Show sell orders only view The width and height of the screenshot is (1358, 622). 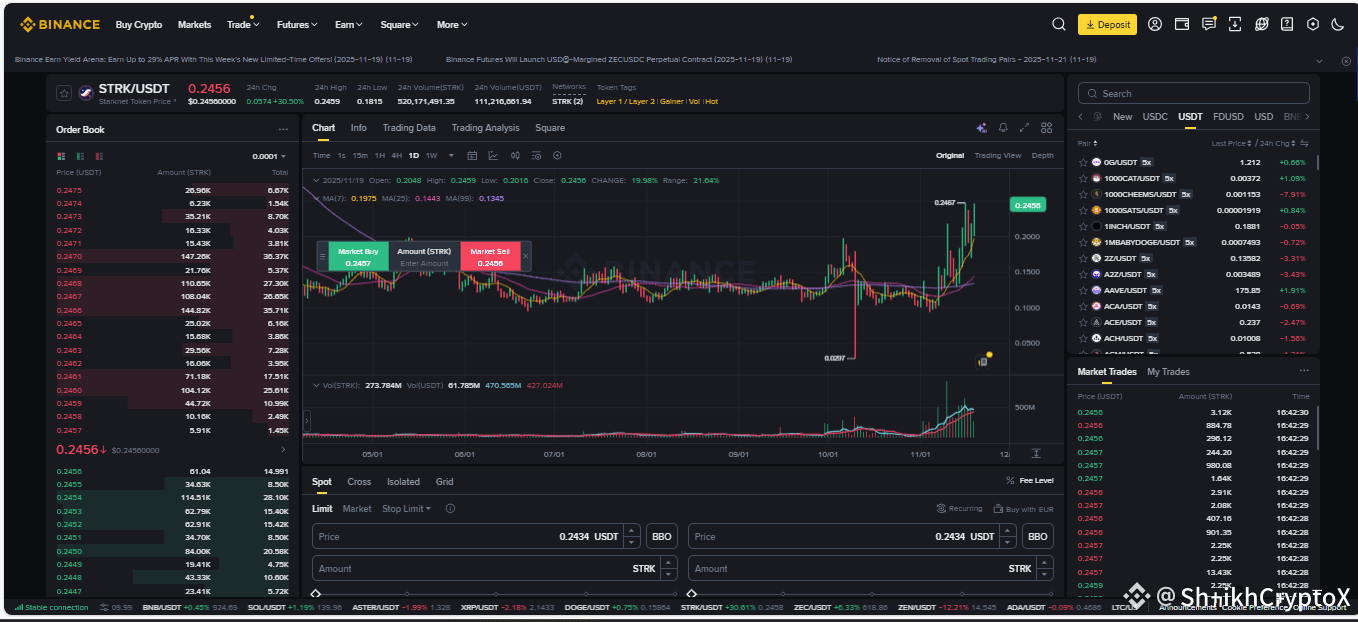[x=98, y=156]
